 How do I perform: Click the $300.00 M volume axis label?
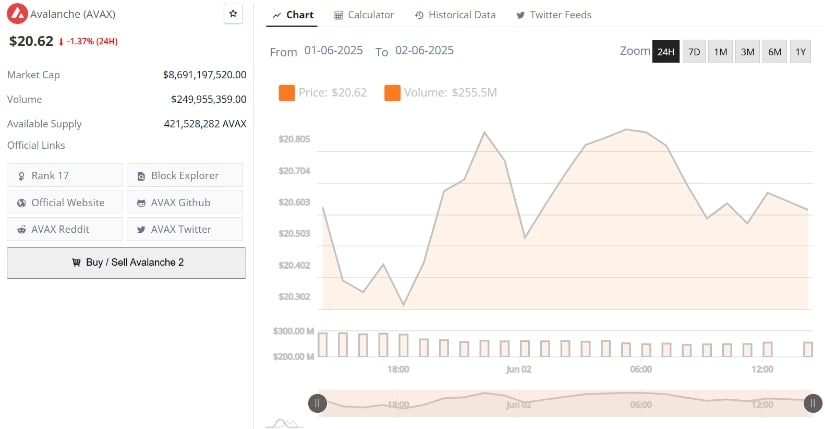click(294, 331)
